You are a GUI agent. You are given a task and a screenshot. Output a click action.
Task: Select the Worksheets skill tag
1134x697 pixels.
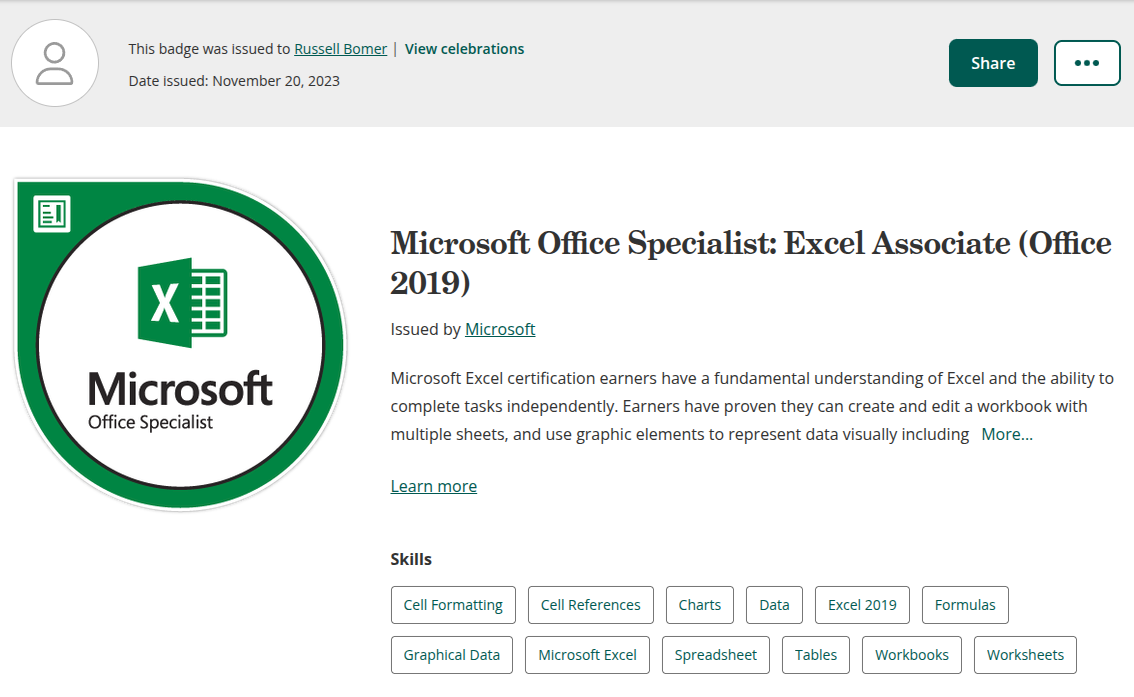pos(1026,655)
